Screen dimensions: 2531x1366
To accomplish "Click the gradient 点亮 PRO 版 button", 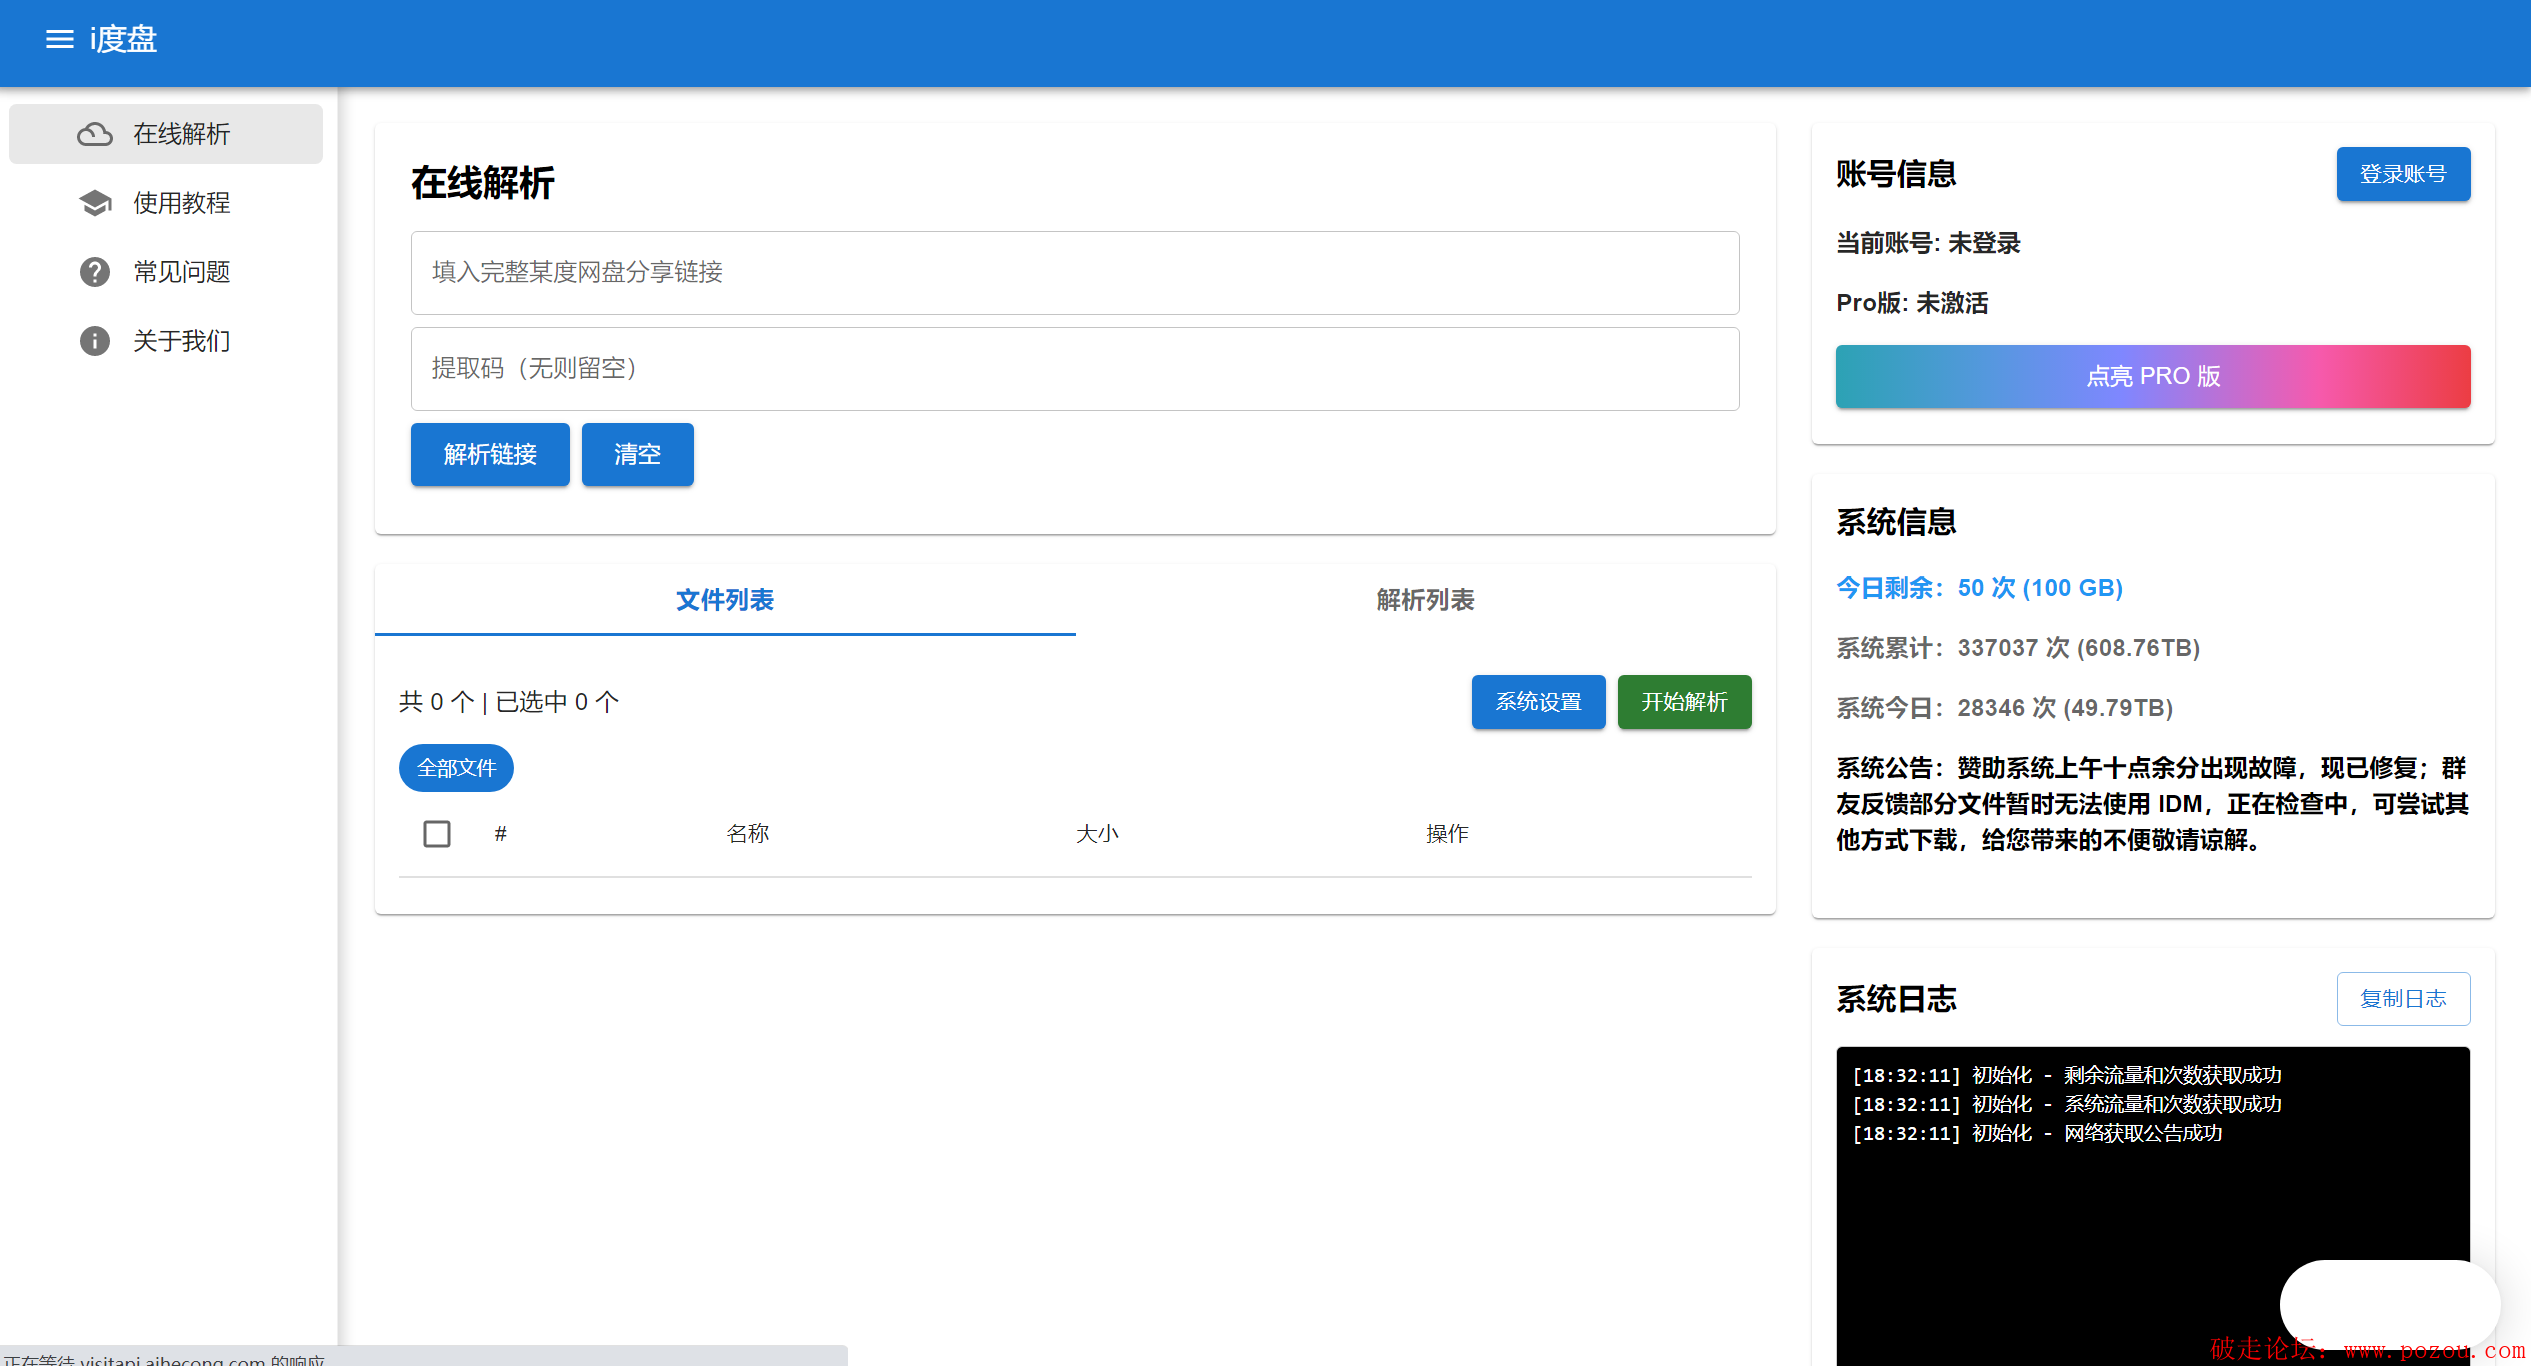I will click(2152, 377).
